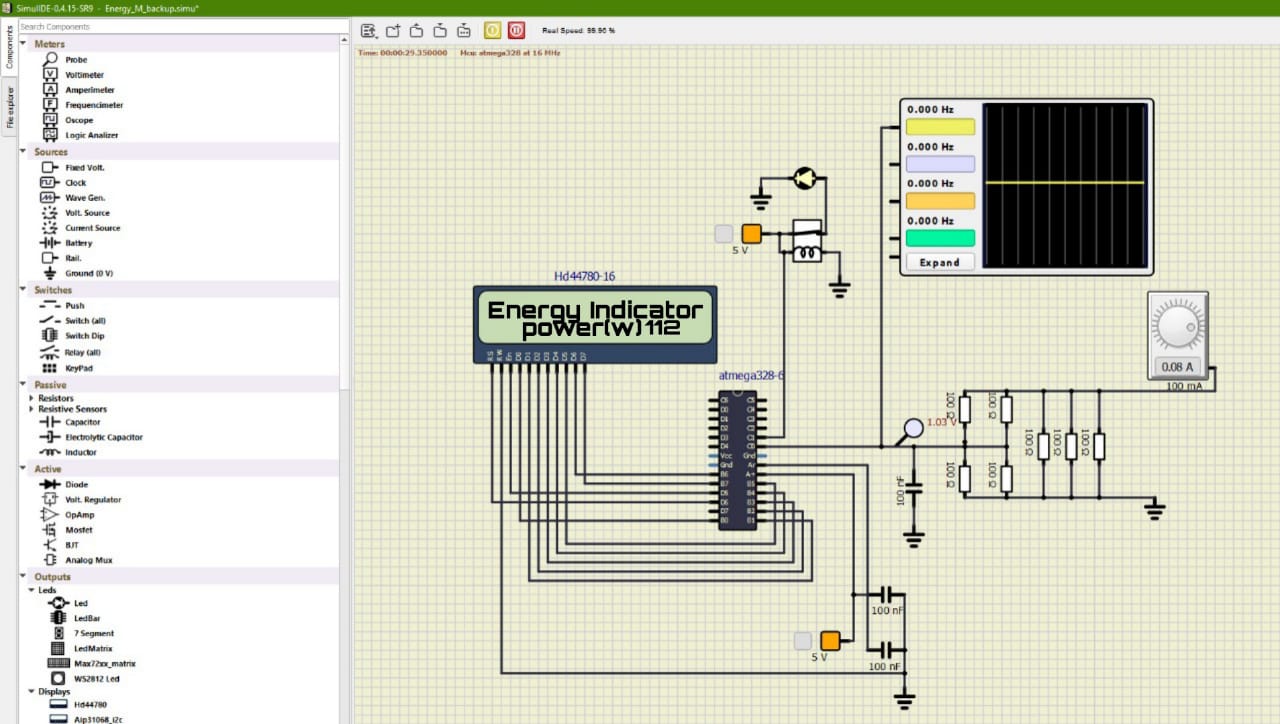Image resolution: width=1280 pixels, height=724 pixels.
Task: Pick the Oscope component from the list
Action: click(68, 120)
